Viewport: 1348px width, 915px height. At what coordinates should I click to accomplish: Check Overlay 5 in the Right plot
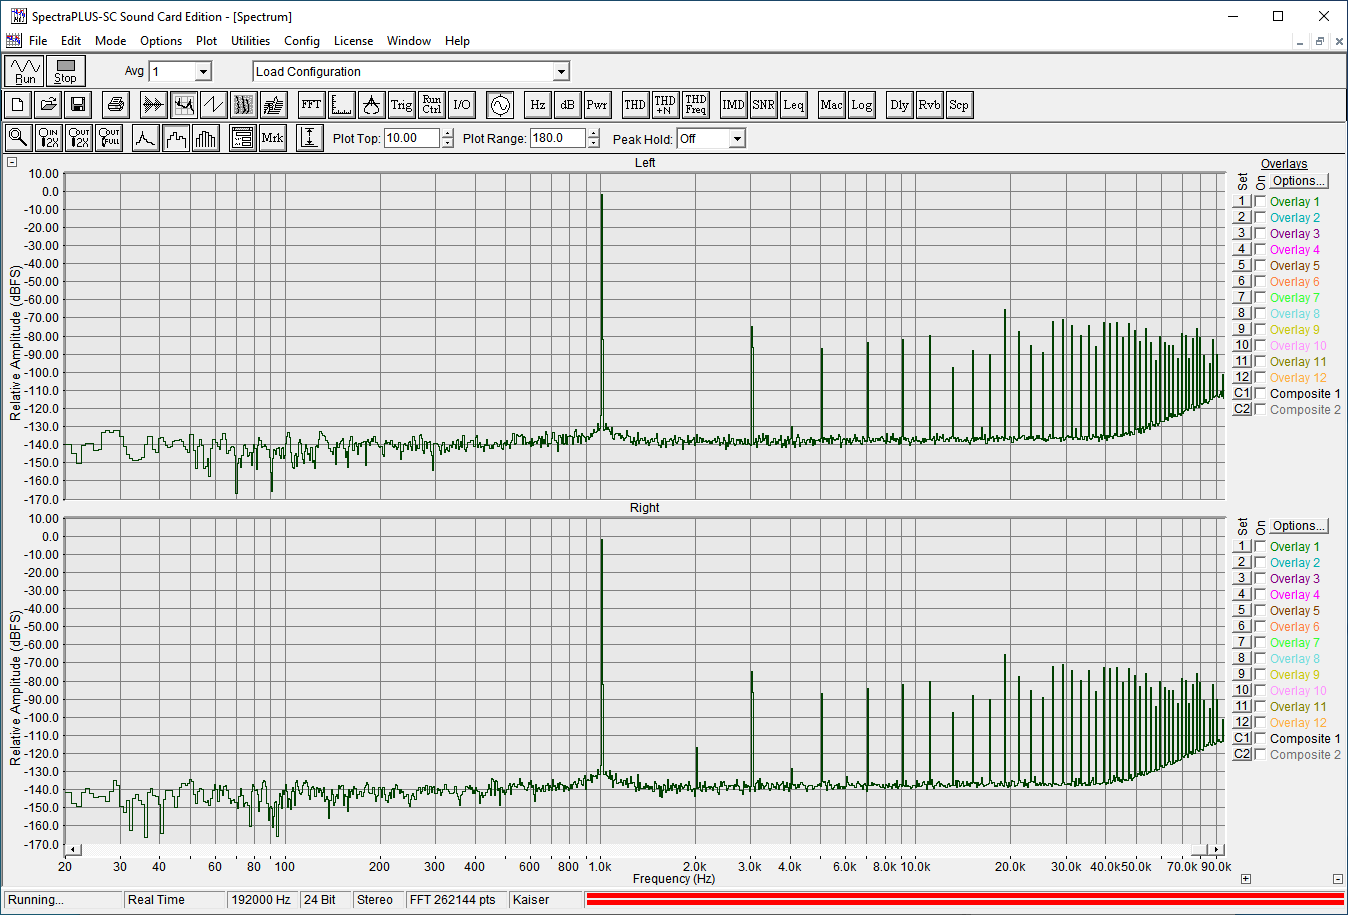(x=1260, y=610)
